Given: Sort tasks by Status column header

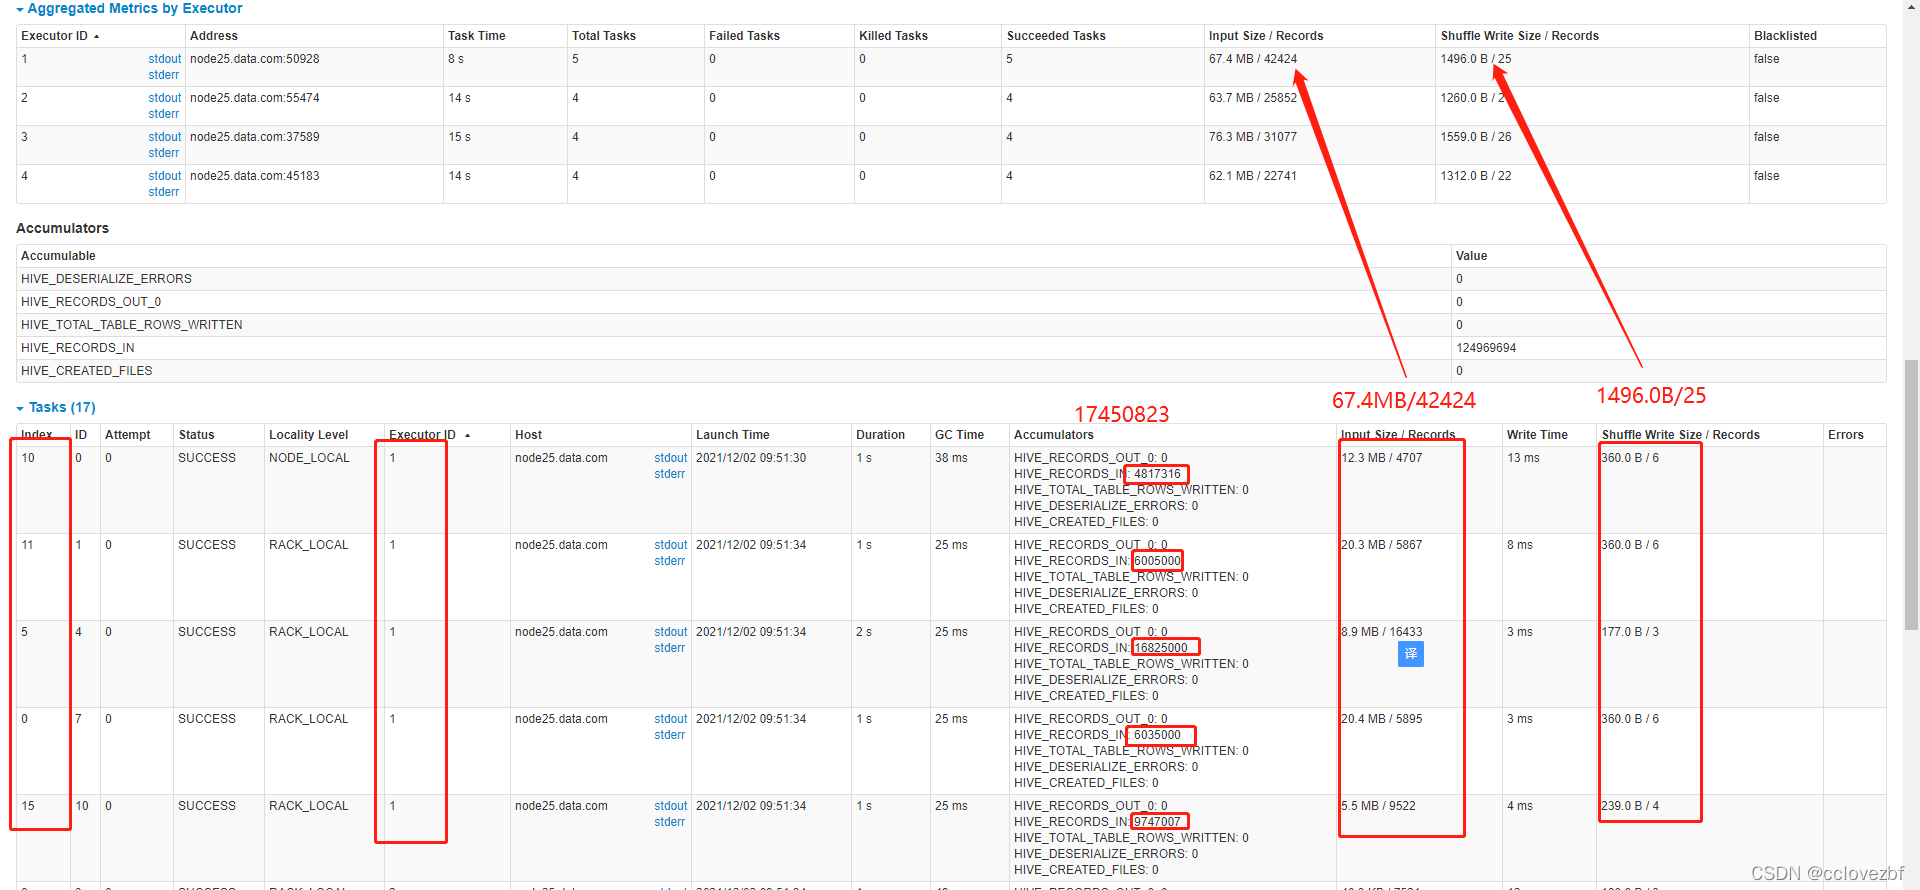Looking at the screenshot, I should tap(197, 435).
